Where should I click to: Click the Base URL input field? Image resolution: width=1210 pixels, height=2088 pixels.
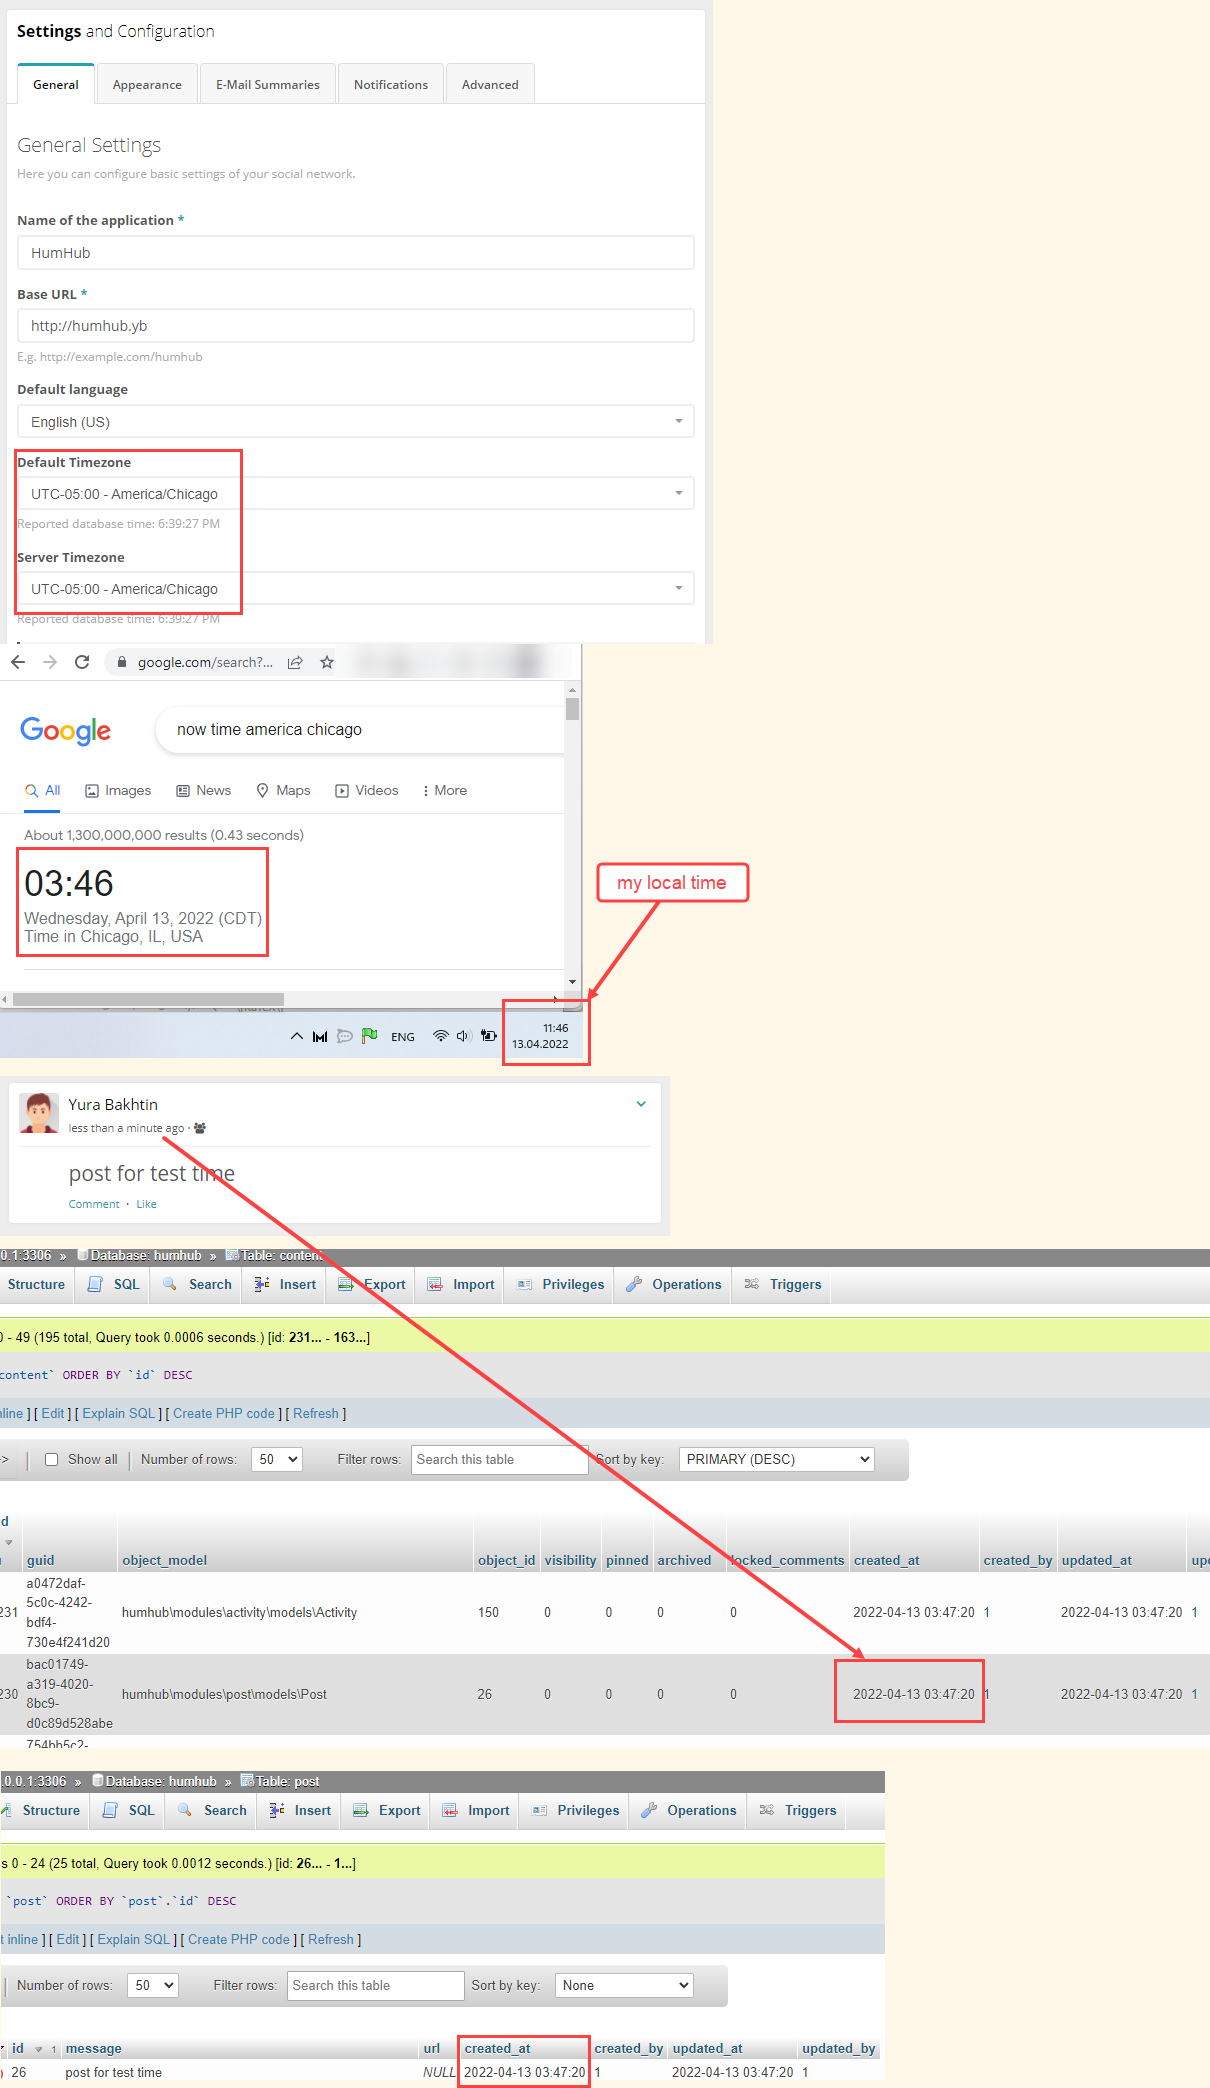[355, 326]
